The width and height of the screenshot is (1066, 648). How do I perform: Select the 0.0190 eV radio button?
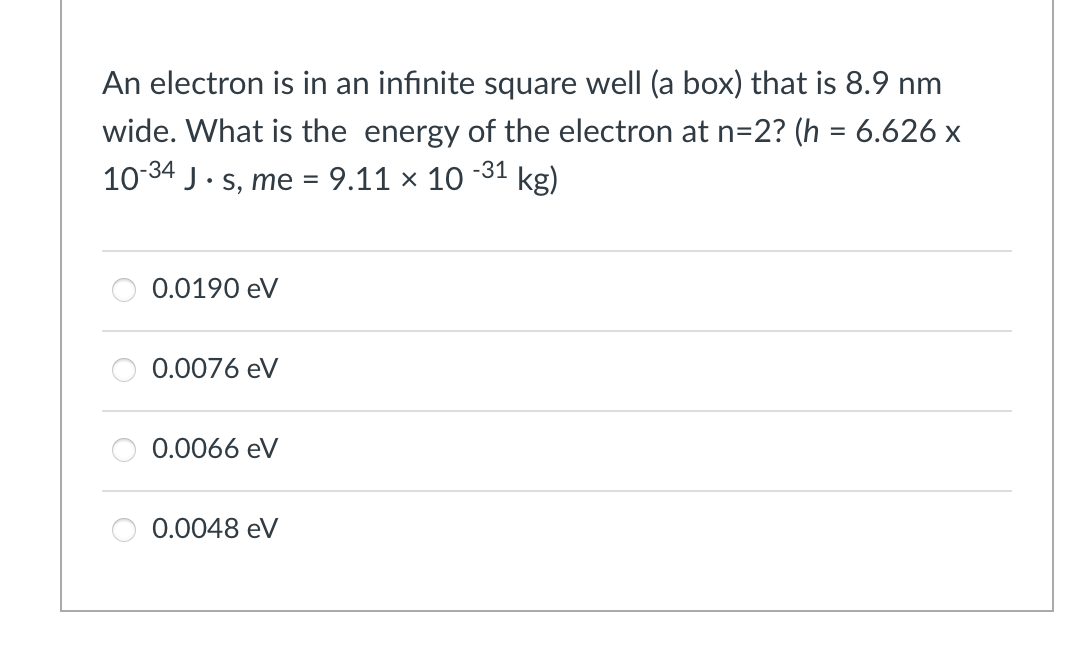tap(123, 289)
